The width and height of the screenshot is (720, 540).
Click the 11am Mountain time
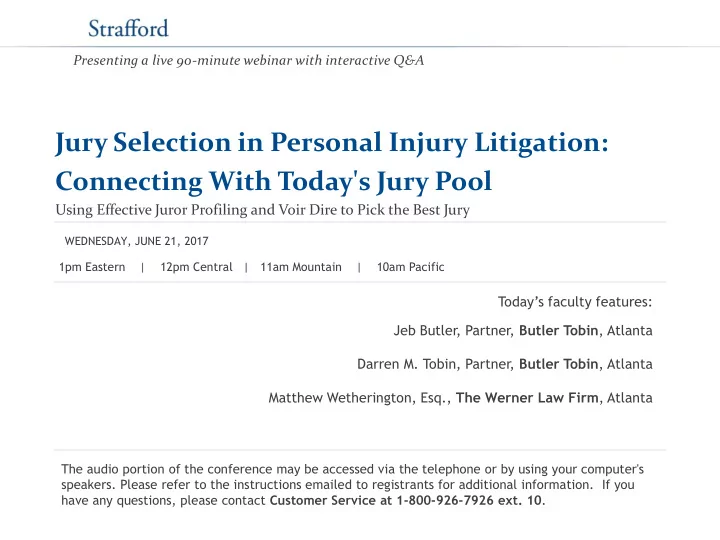click(301, 267)
